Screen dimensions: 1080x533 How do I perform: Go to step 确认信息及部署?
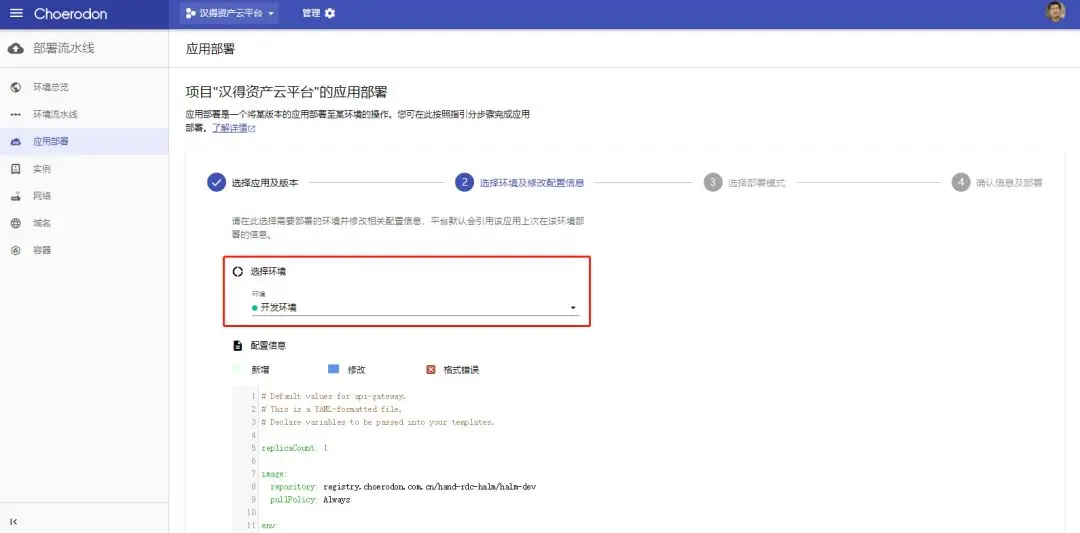1009,182
